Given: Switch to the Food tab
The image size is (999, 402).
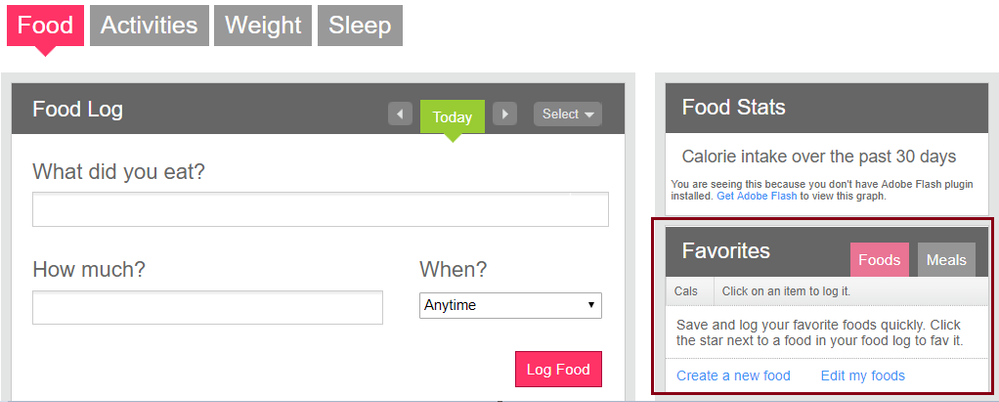Looking at the screenshot, I should [x=45, y=26].
